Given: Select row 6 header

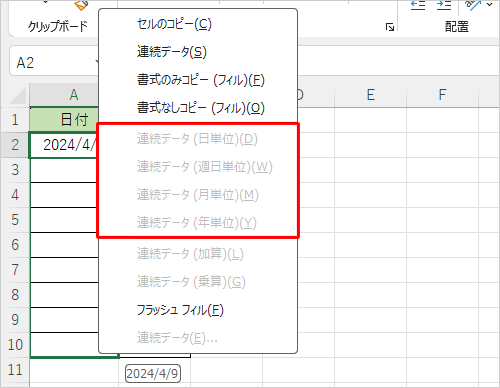Looking at the screenshot, I should pos(15,245).
